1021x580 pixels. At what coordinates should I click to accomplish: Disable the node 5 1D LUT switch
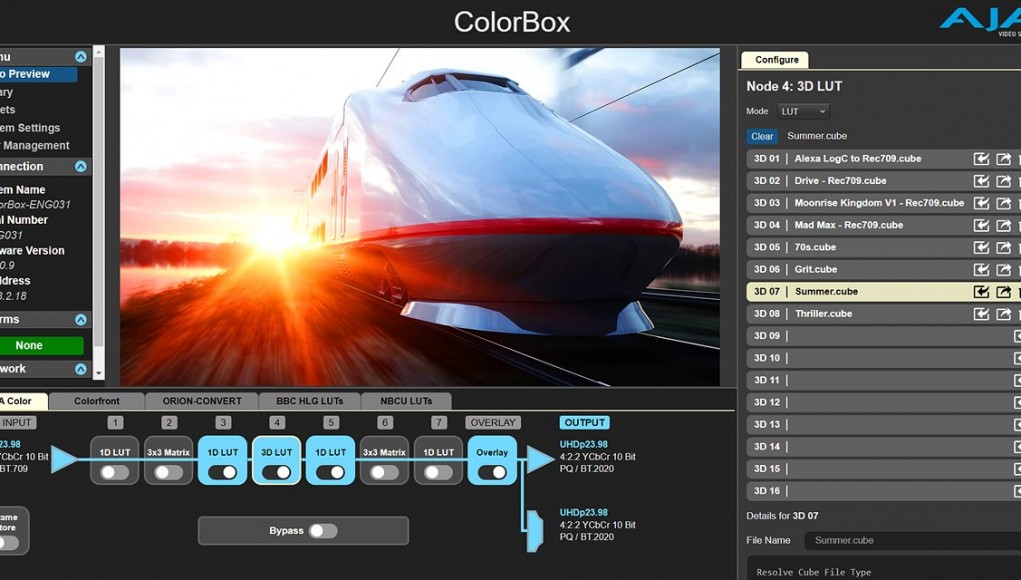click(331, 473)
